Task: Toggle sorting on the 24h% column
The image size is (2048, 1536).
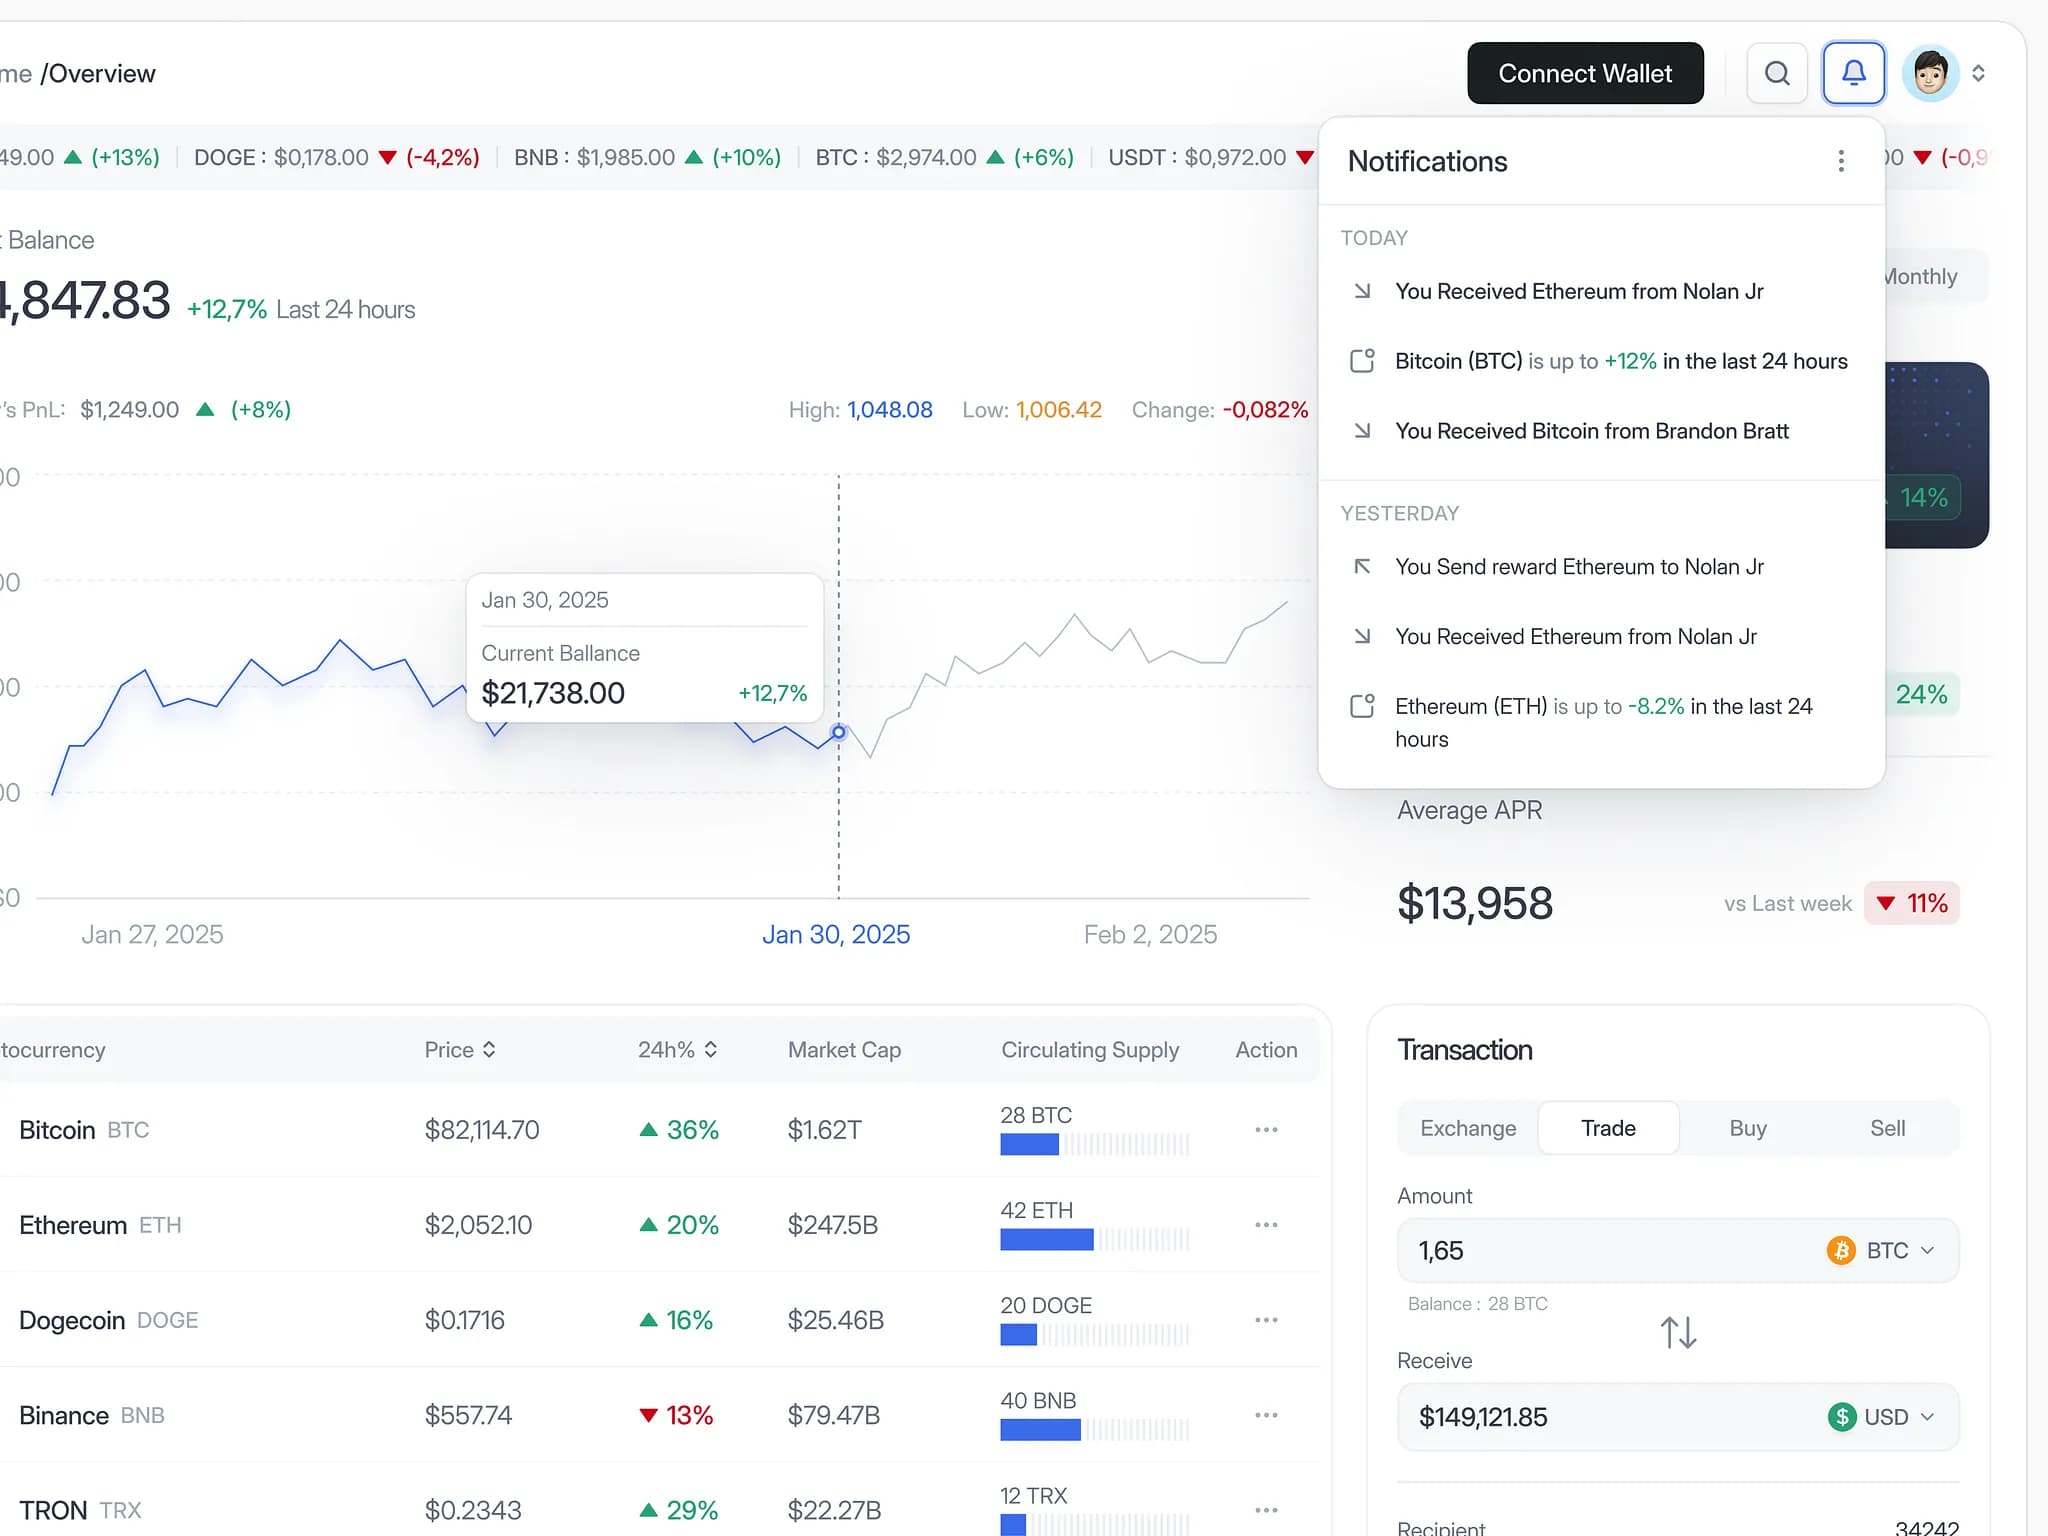Action: point(711,1049)
